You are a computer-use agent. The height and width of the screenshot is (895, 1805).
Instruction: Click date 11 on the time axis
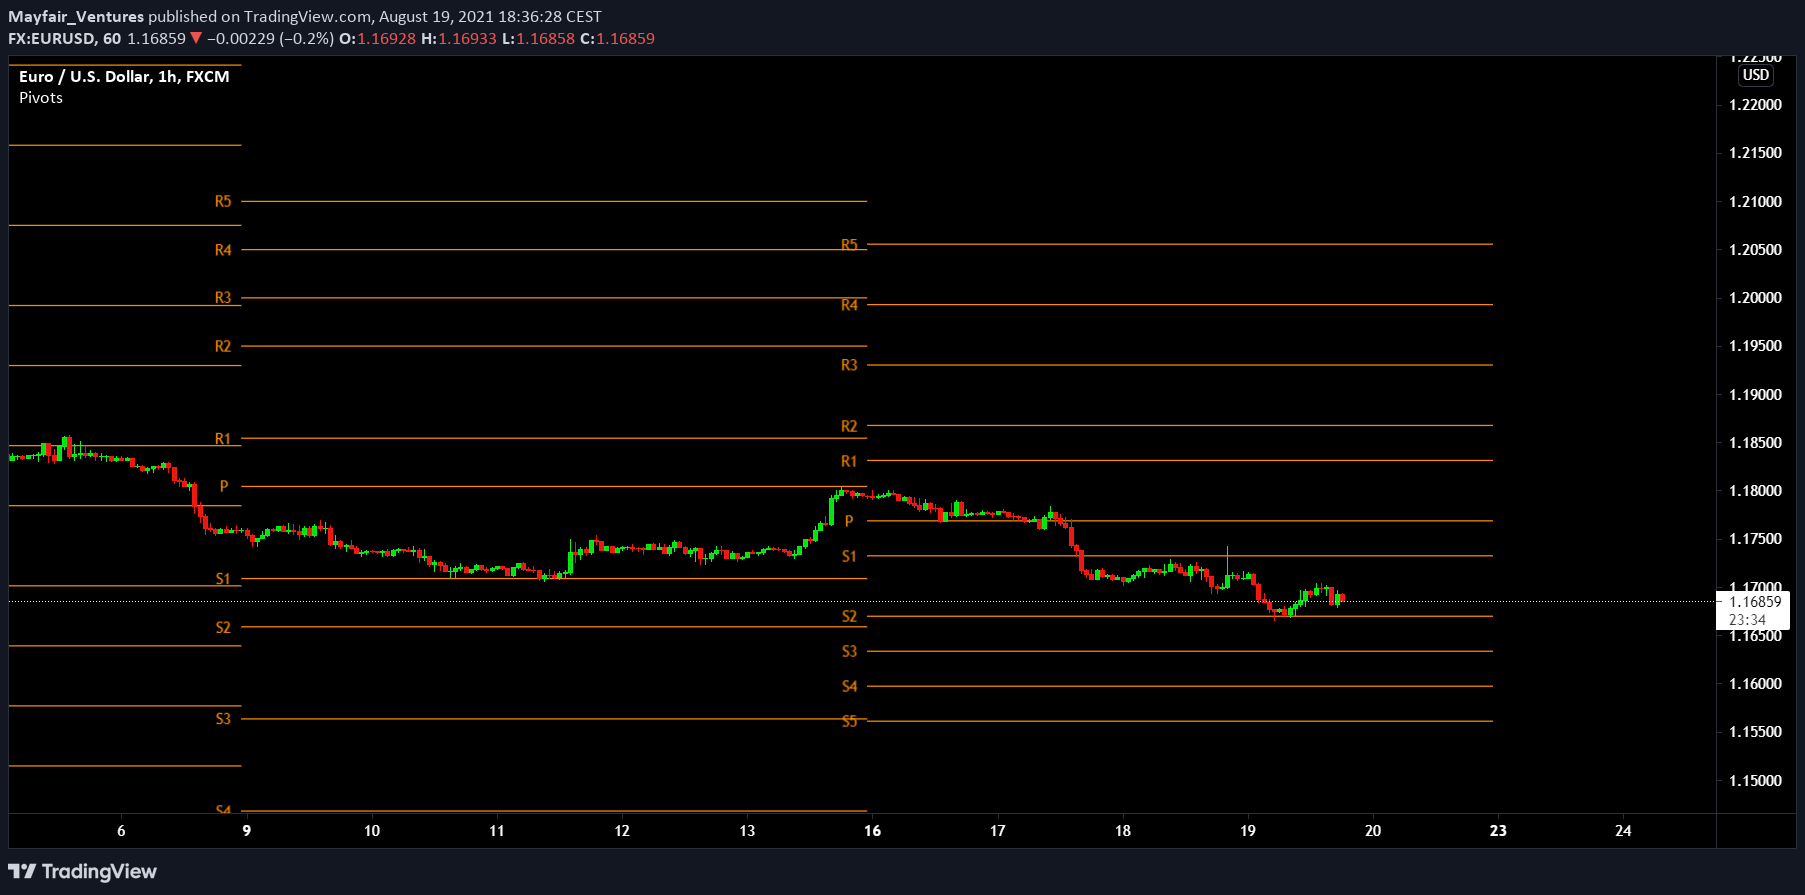497,831
